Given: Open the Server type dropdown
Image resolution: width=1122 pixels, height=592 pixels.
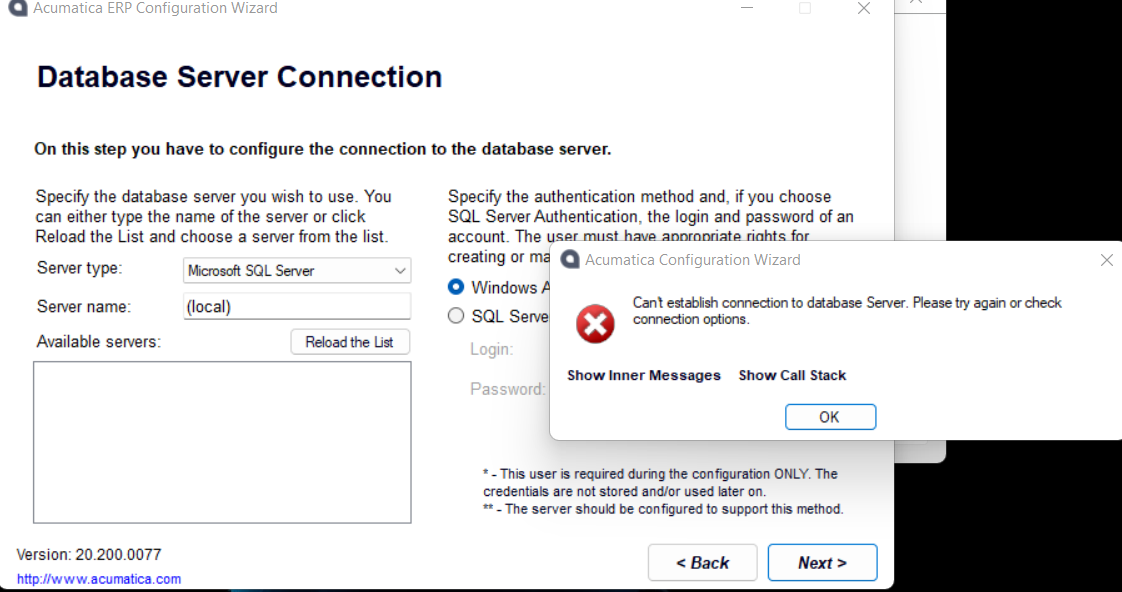Looking at the screenshot, I should pos(297,271).
